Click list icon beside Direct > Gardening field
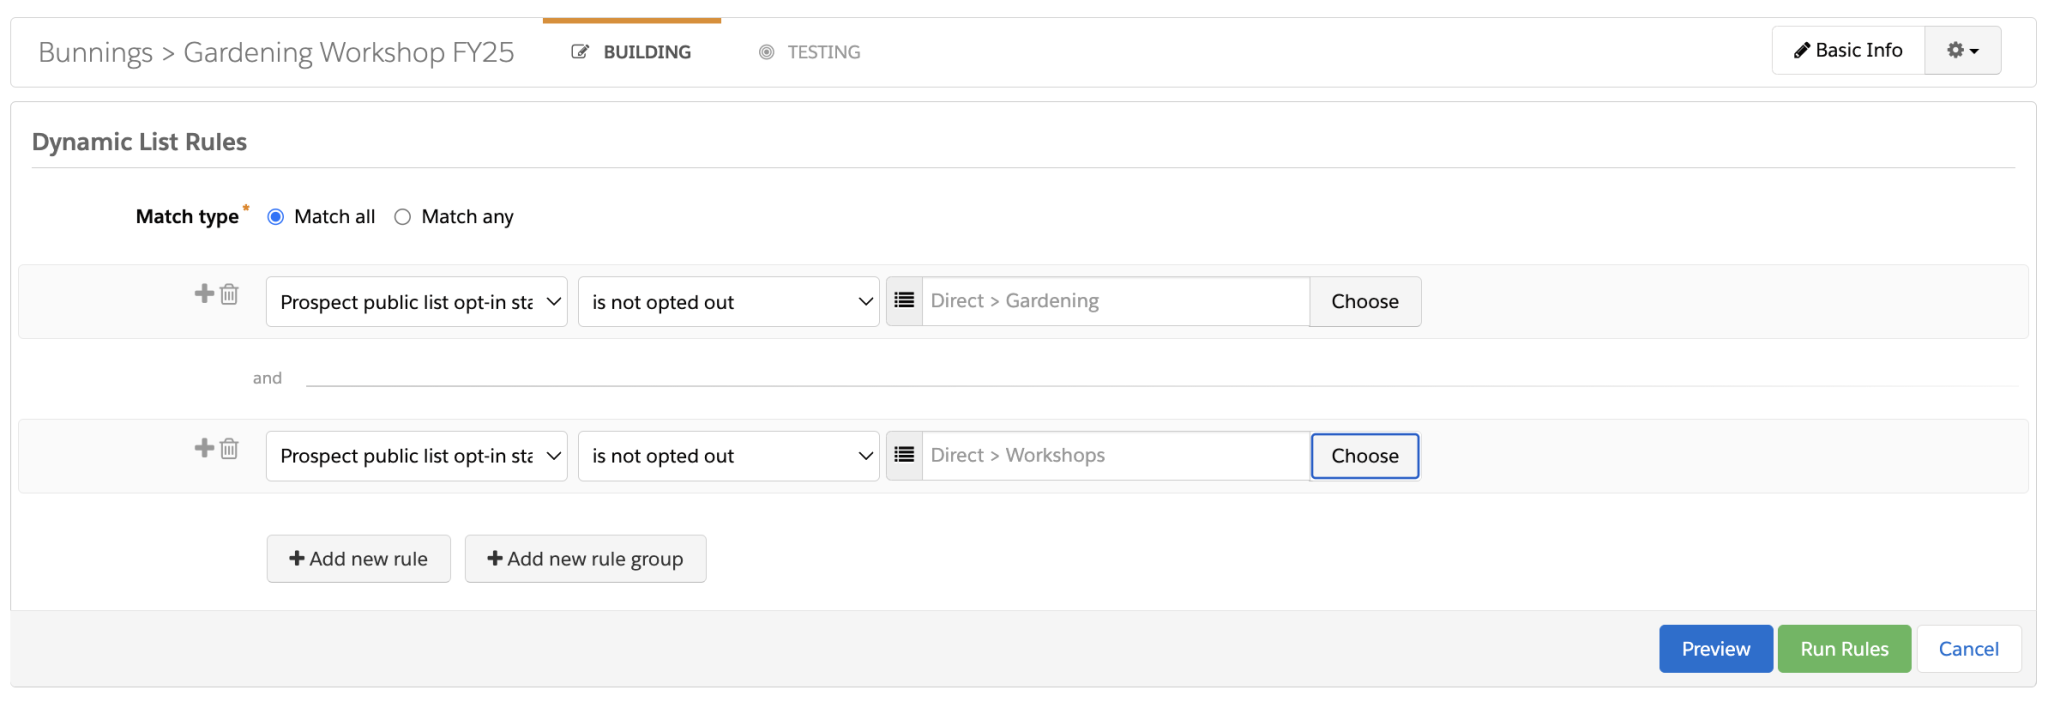Viewport: 2048px width, 702px height. [904, 301]
